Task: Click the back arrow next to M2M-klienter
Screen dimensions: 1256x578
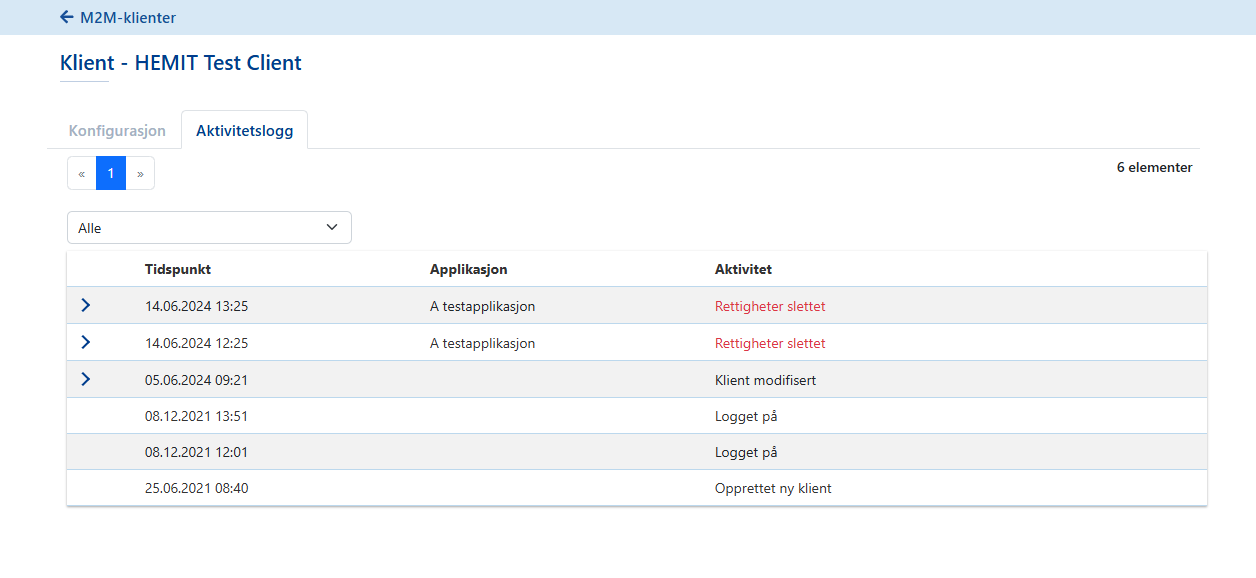Action: [66, 17]
